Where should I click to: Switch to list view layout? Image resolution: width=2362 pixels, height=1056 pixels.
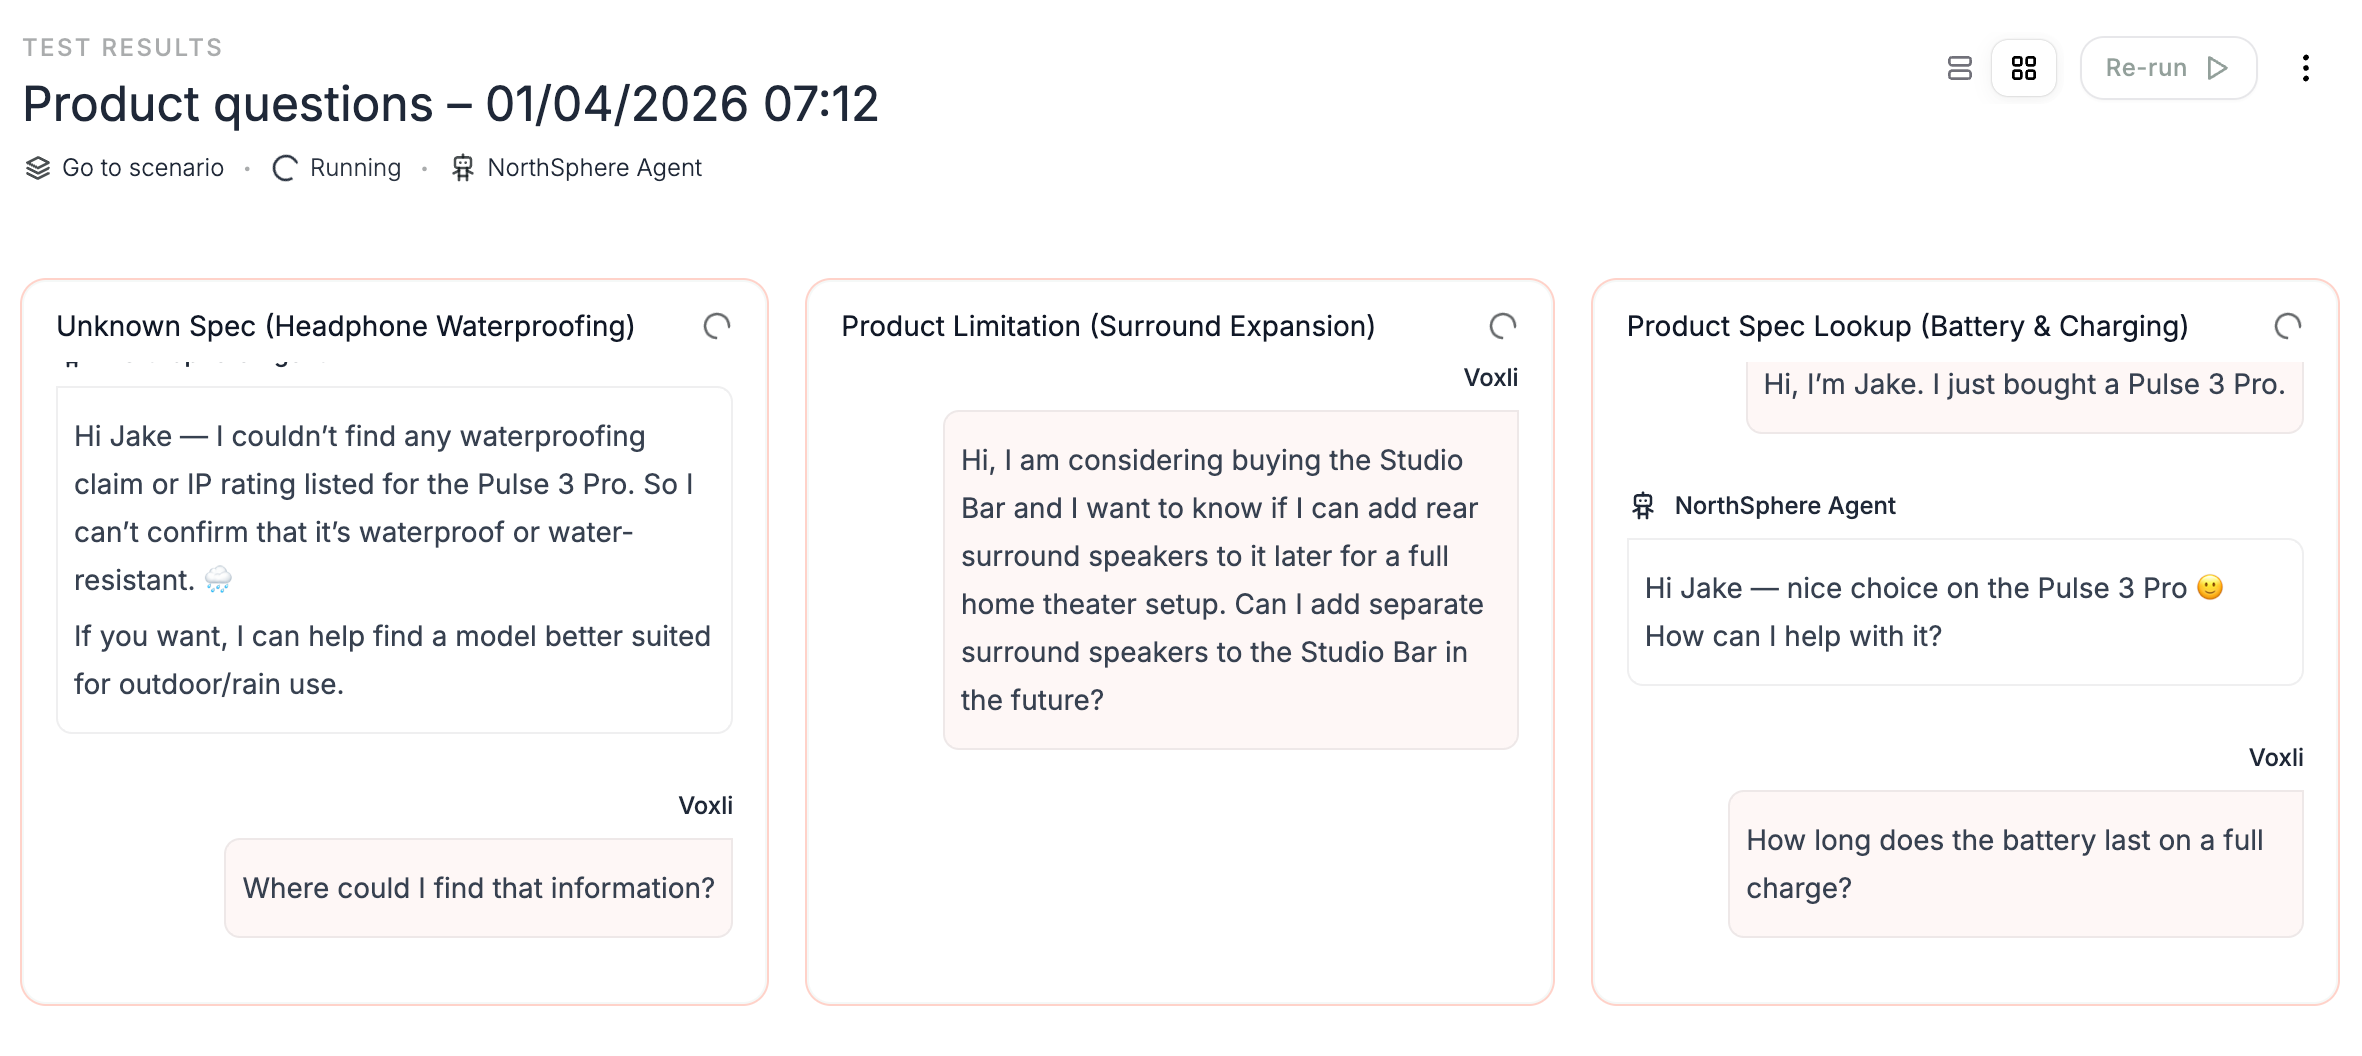pos(1959,68)
